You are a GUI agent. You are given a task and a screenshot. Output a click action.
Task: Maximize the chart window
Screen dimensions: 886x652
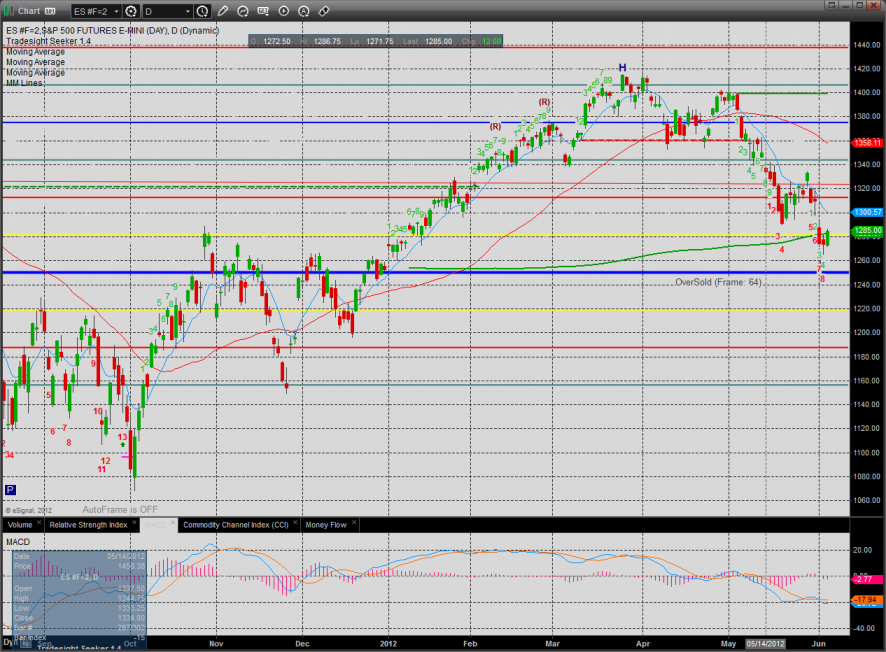859,5
